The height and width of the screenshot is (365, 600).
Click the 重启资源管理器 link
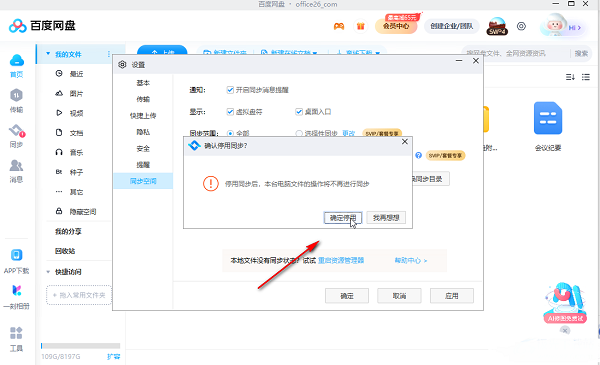click(341, 261)
